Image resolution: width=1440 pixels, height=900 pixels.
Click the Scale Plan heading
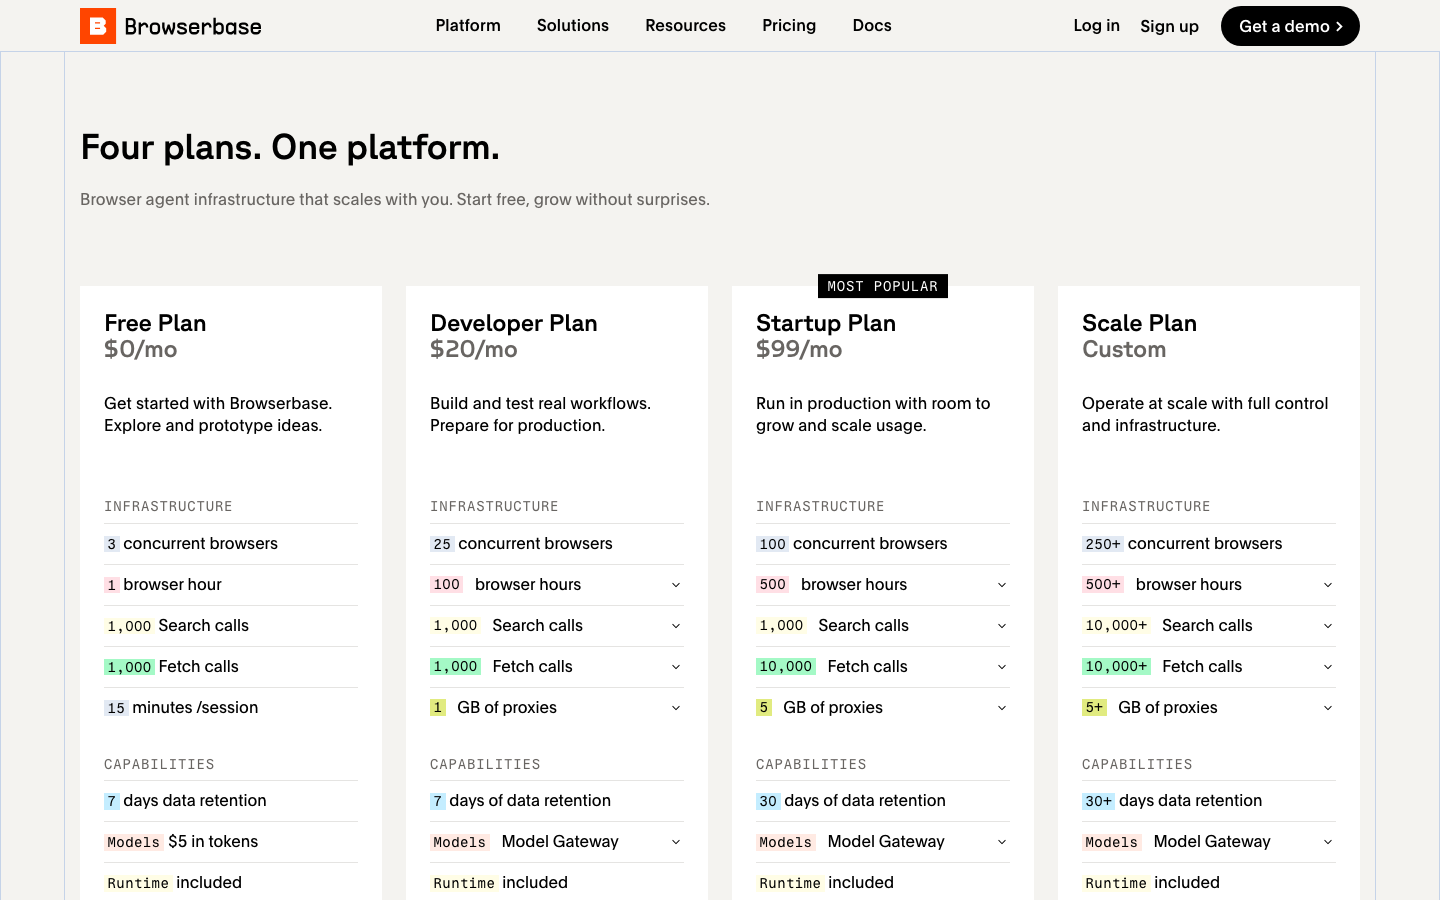[x=1139, y=323]
